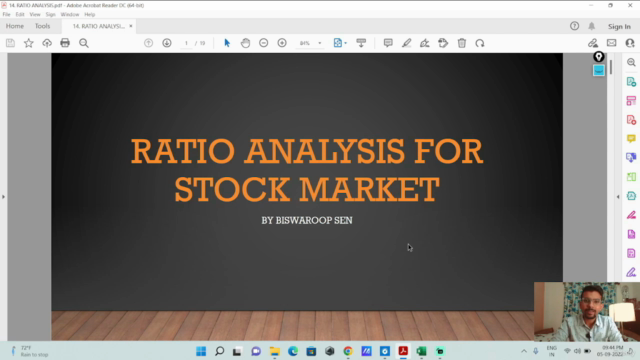
Task: Print the document with printer icon
Action: click(x=65, y=43)
